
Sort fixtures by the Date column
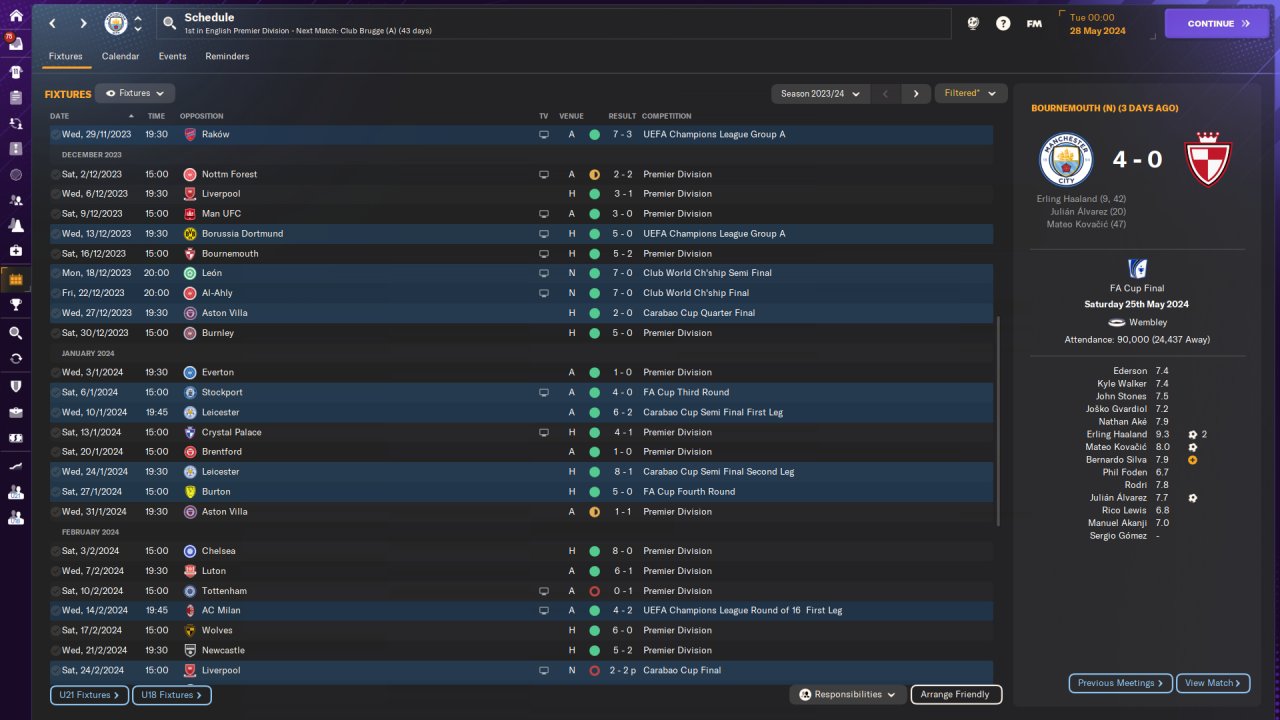tap(60, 116)
